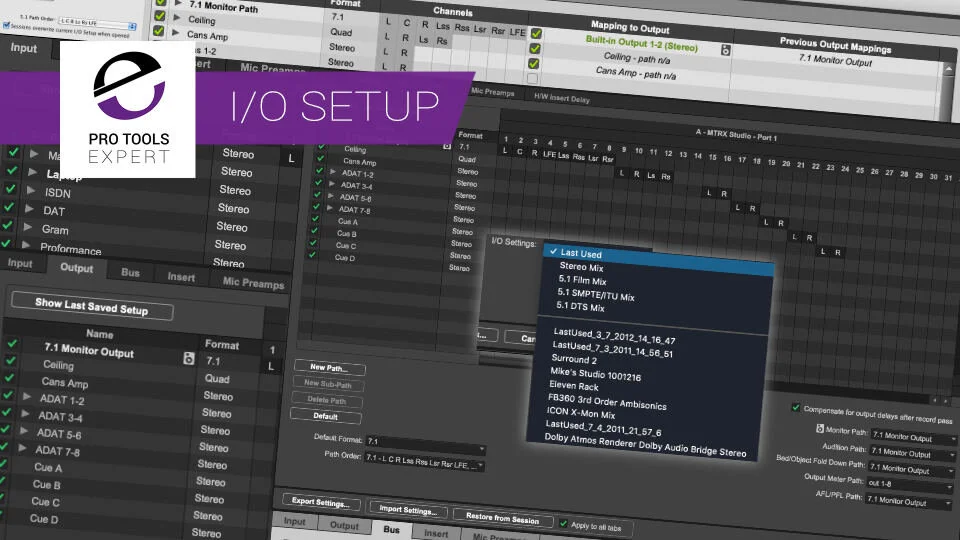Expand the DAT path triangle
The width and height of the screenshot is (960, 540).
coord(29,209)
